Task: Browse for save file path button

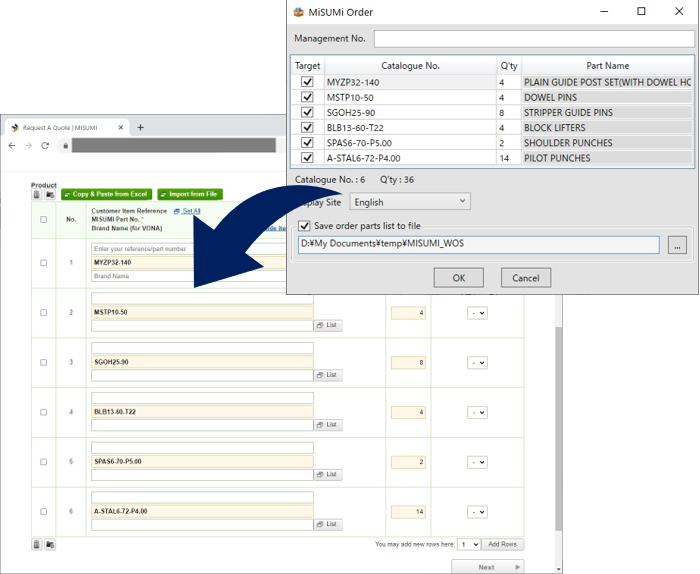Action: click(x=677, y=245)
